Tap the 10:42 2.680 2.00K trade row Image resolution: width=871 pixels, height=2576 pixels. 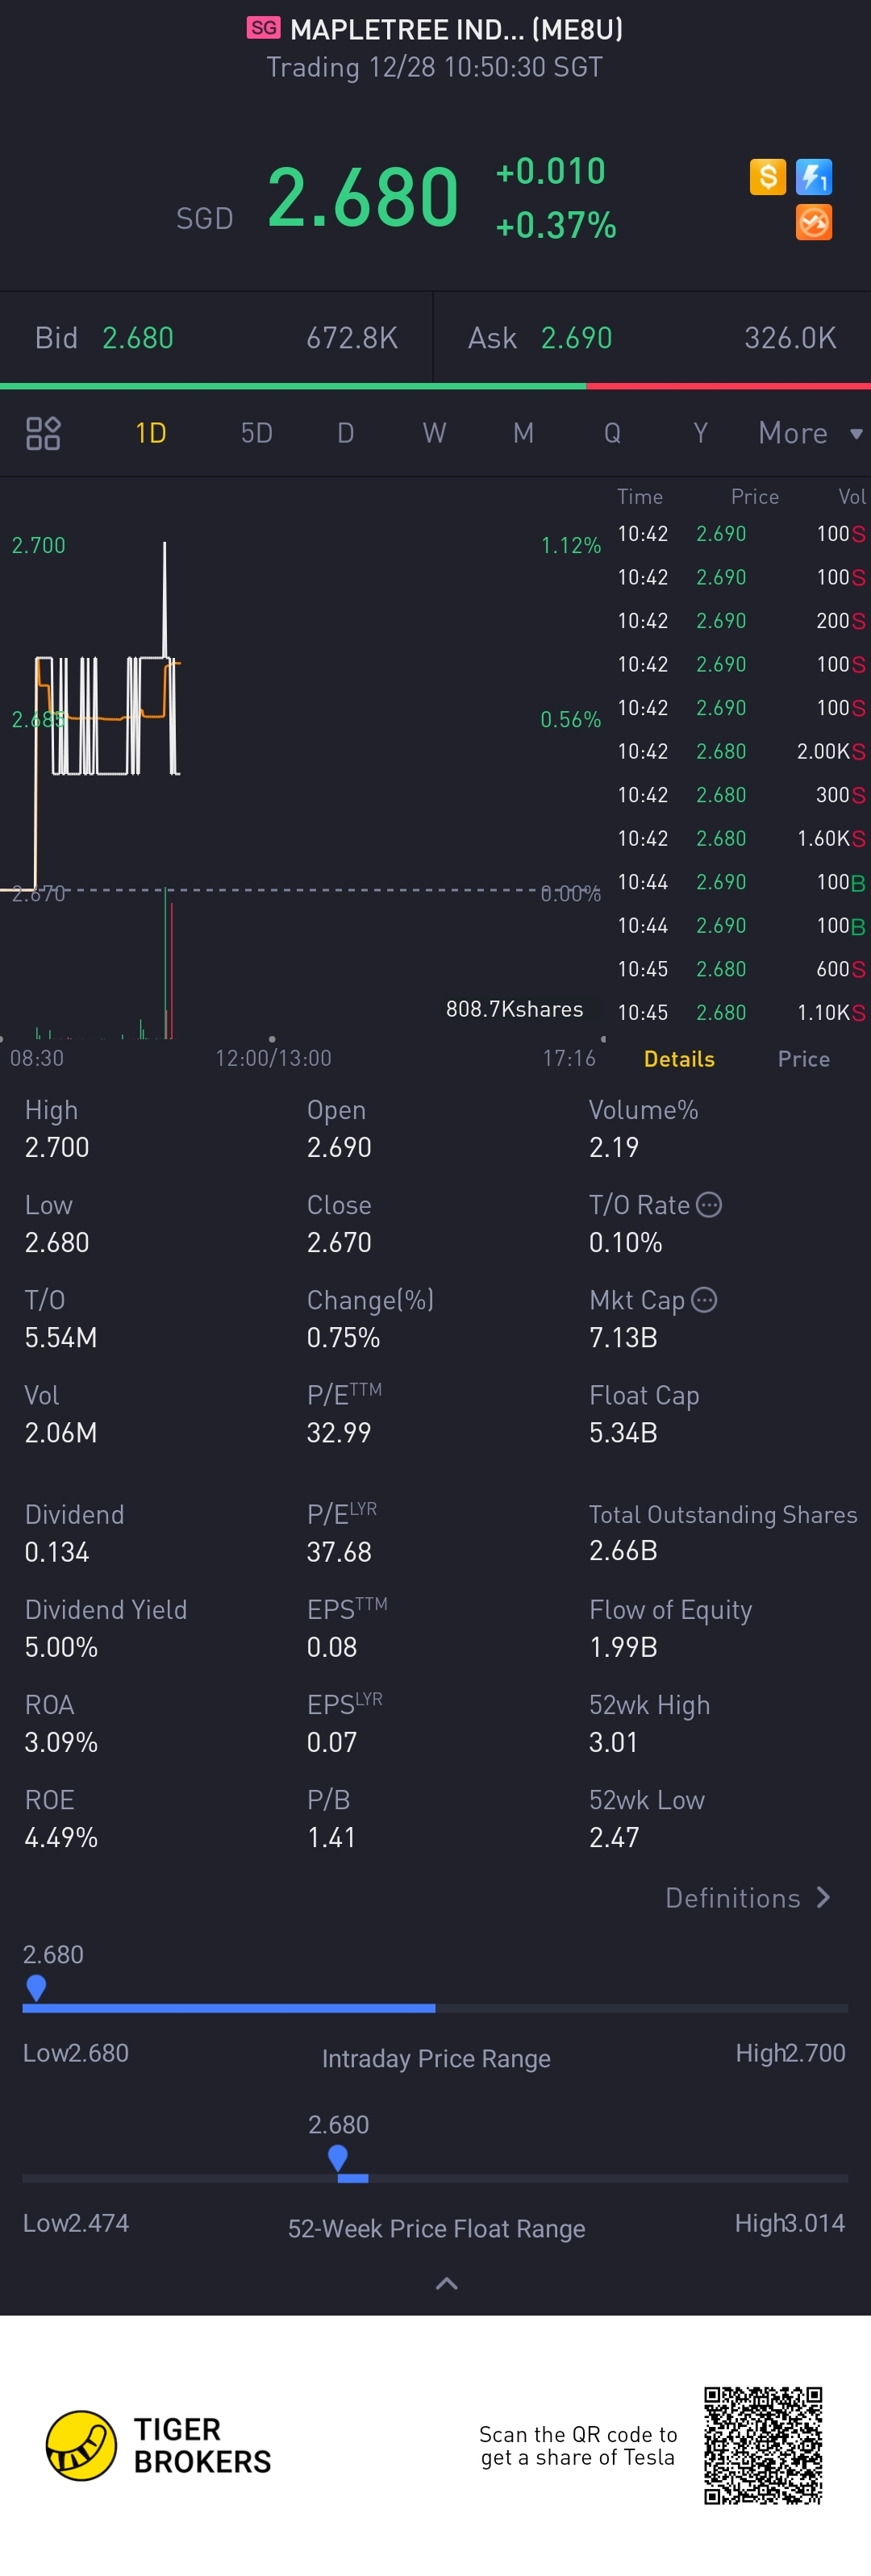(x=740, y=751)
